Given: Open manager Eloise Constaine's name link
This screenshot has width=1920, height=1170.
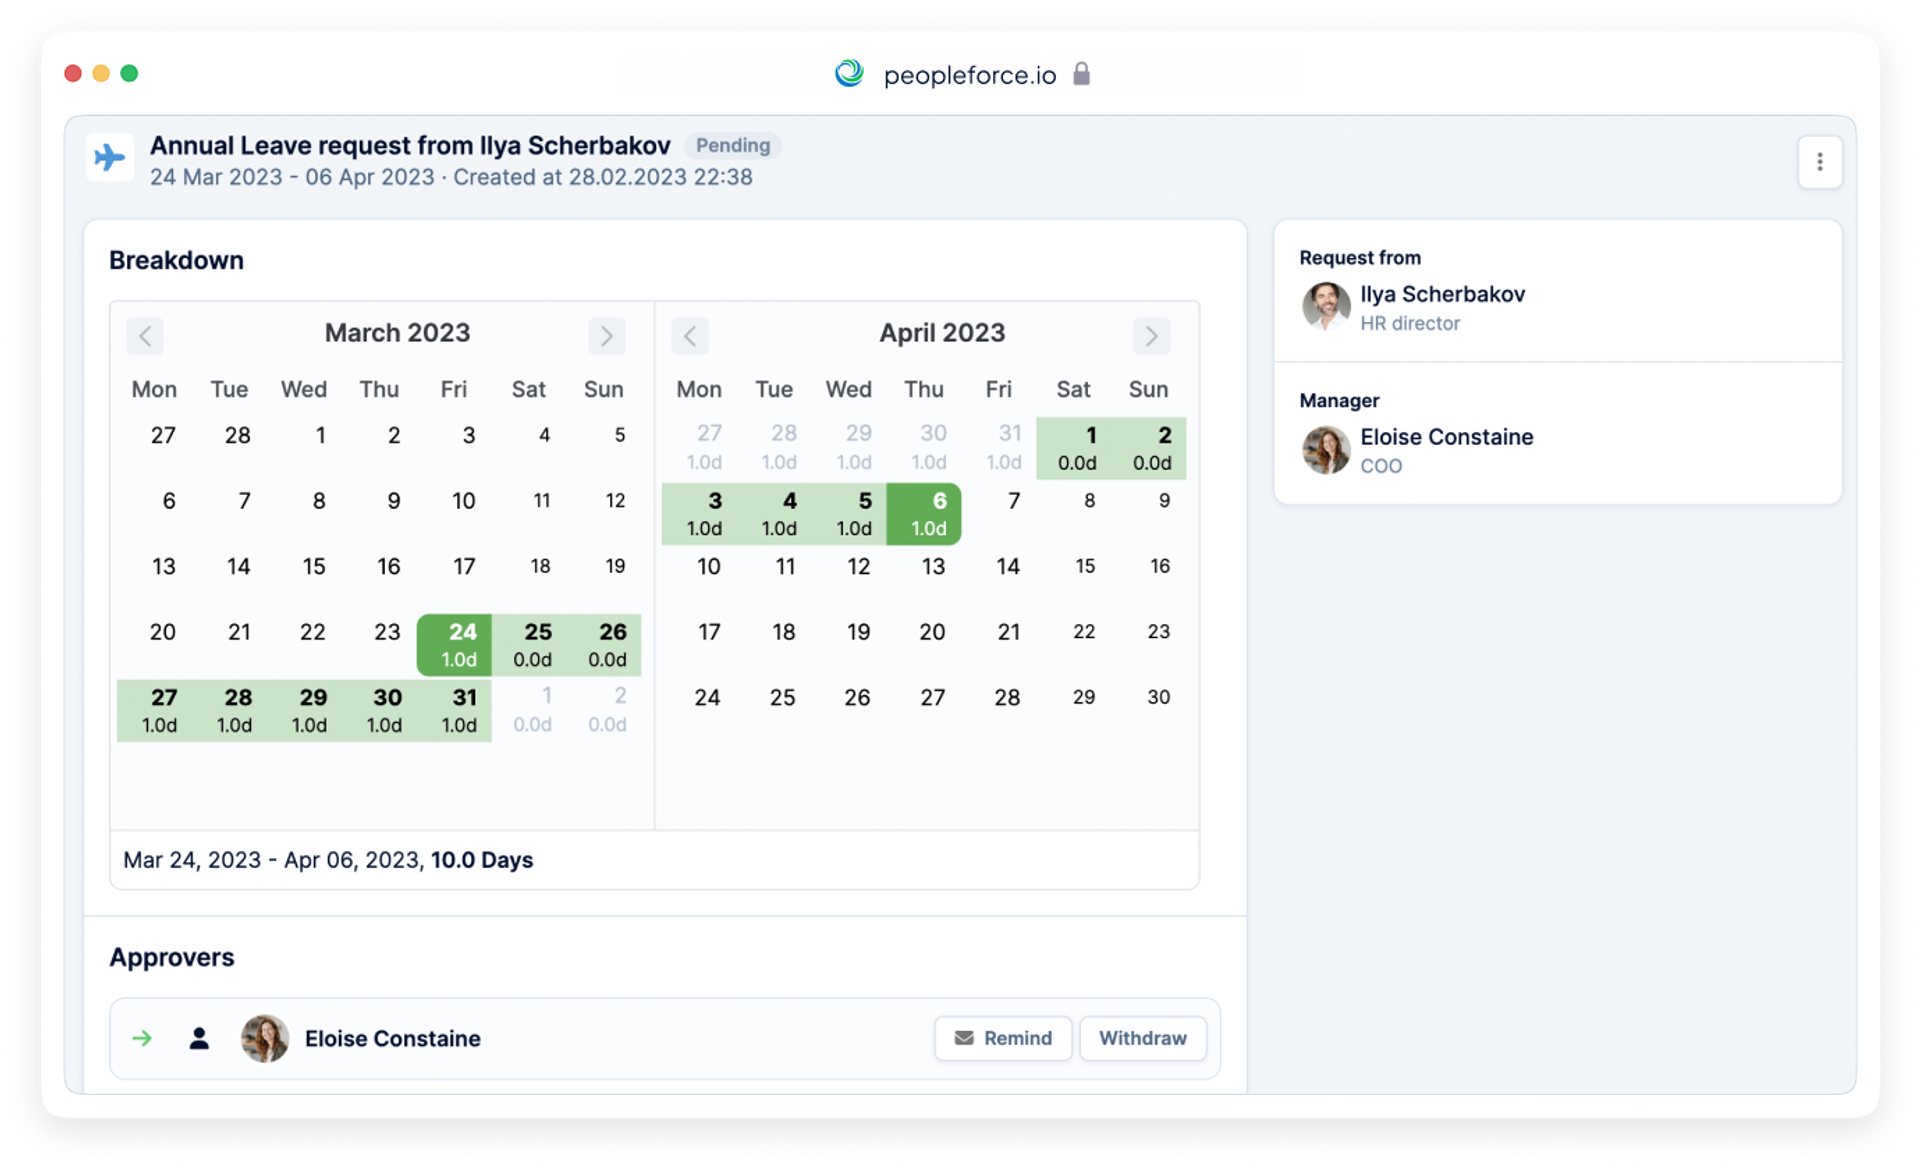Looking at the screenshot, I should pos(1446,437).
